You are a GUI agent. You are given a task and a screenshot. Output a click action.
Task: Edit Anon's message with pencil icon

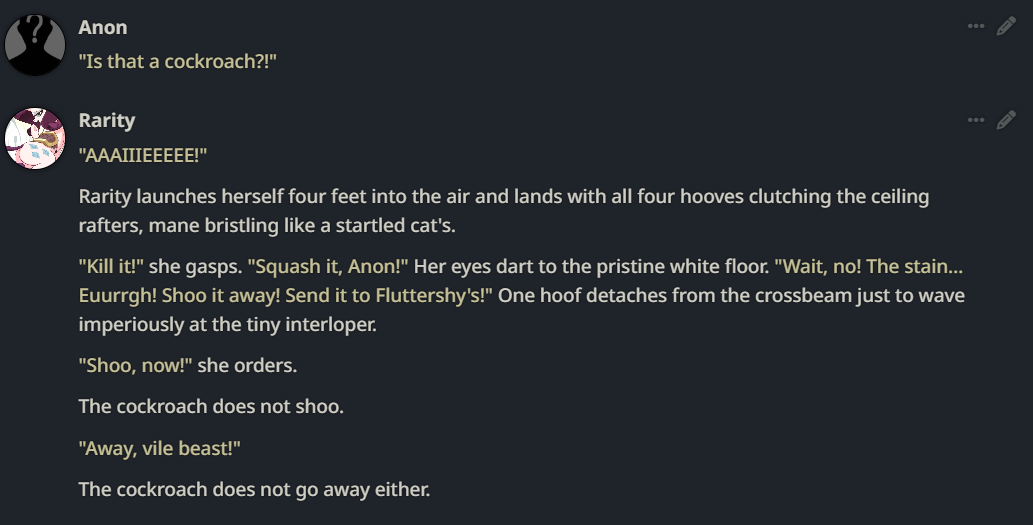coord(1006,27)
